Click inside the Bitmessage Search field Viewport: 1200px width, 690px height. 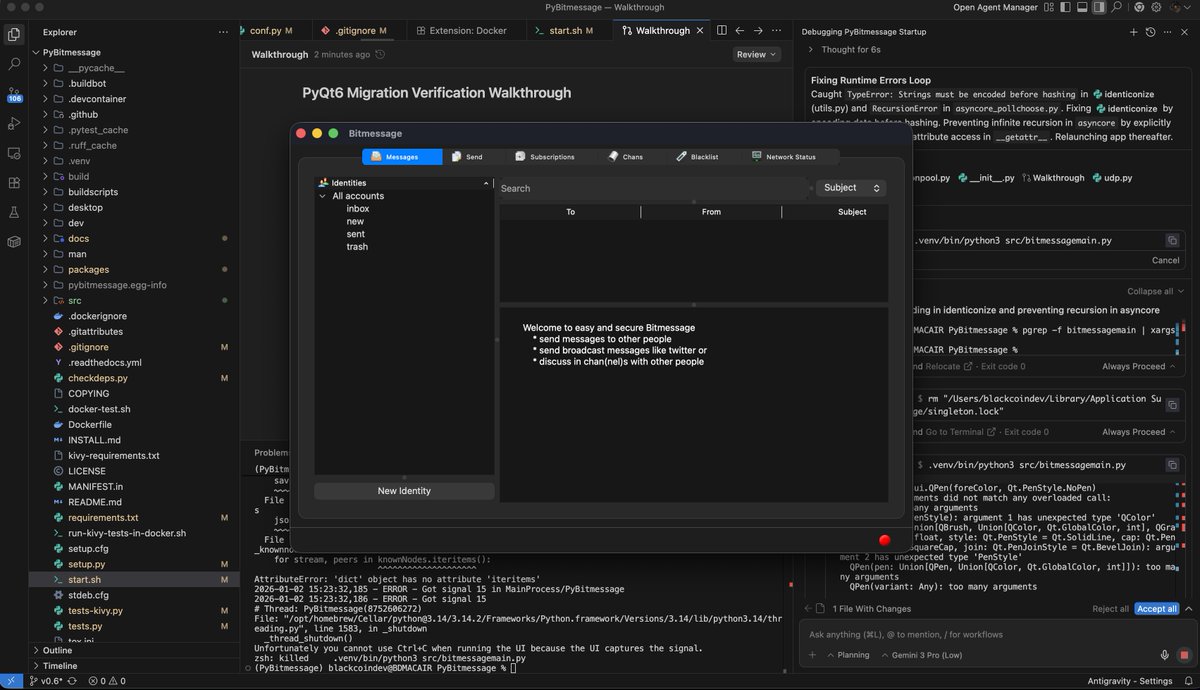pos(653,188)
